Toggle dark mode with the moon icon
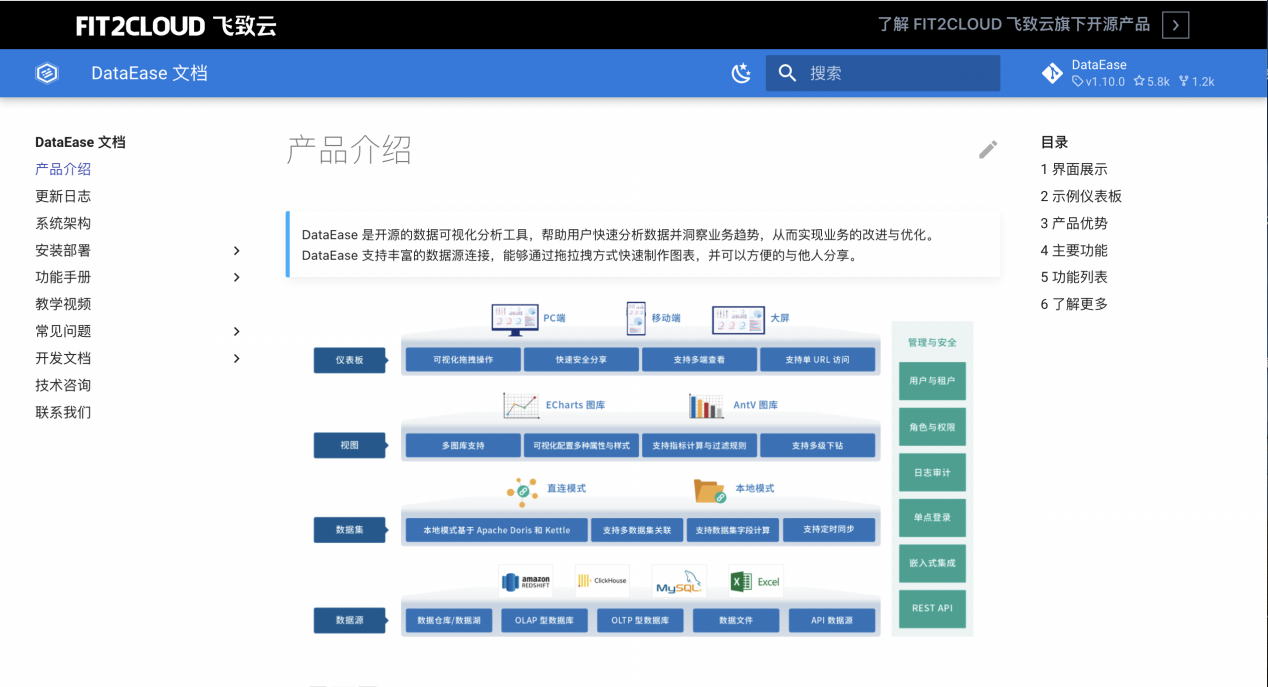The image size is (1268, 687). tap(741, 73)
